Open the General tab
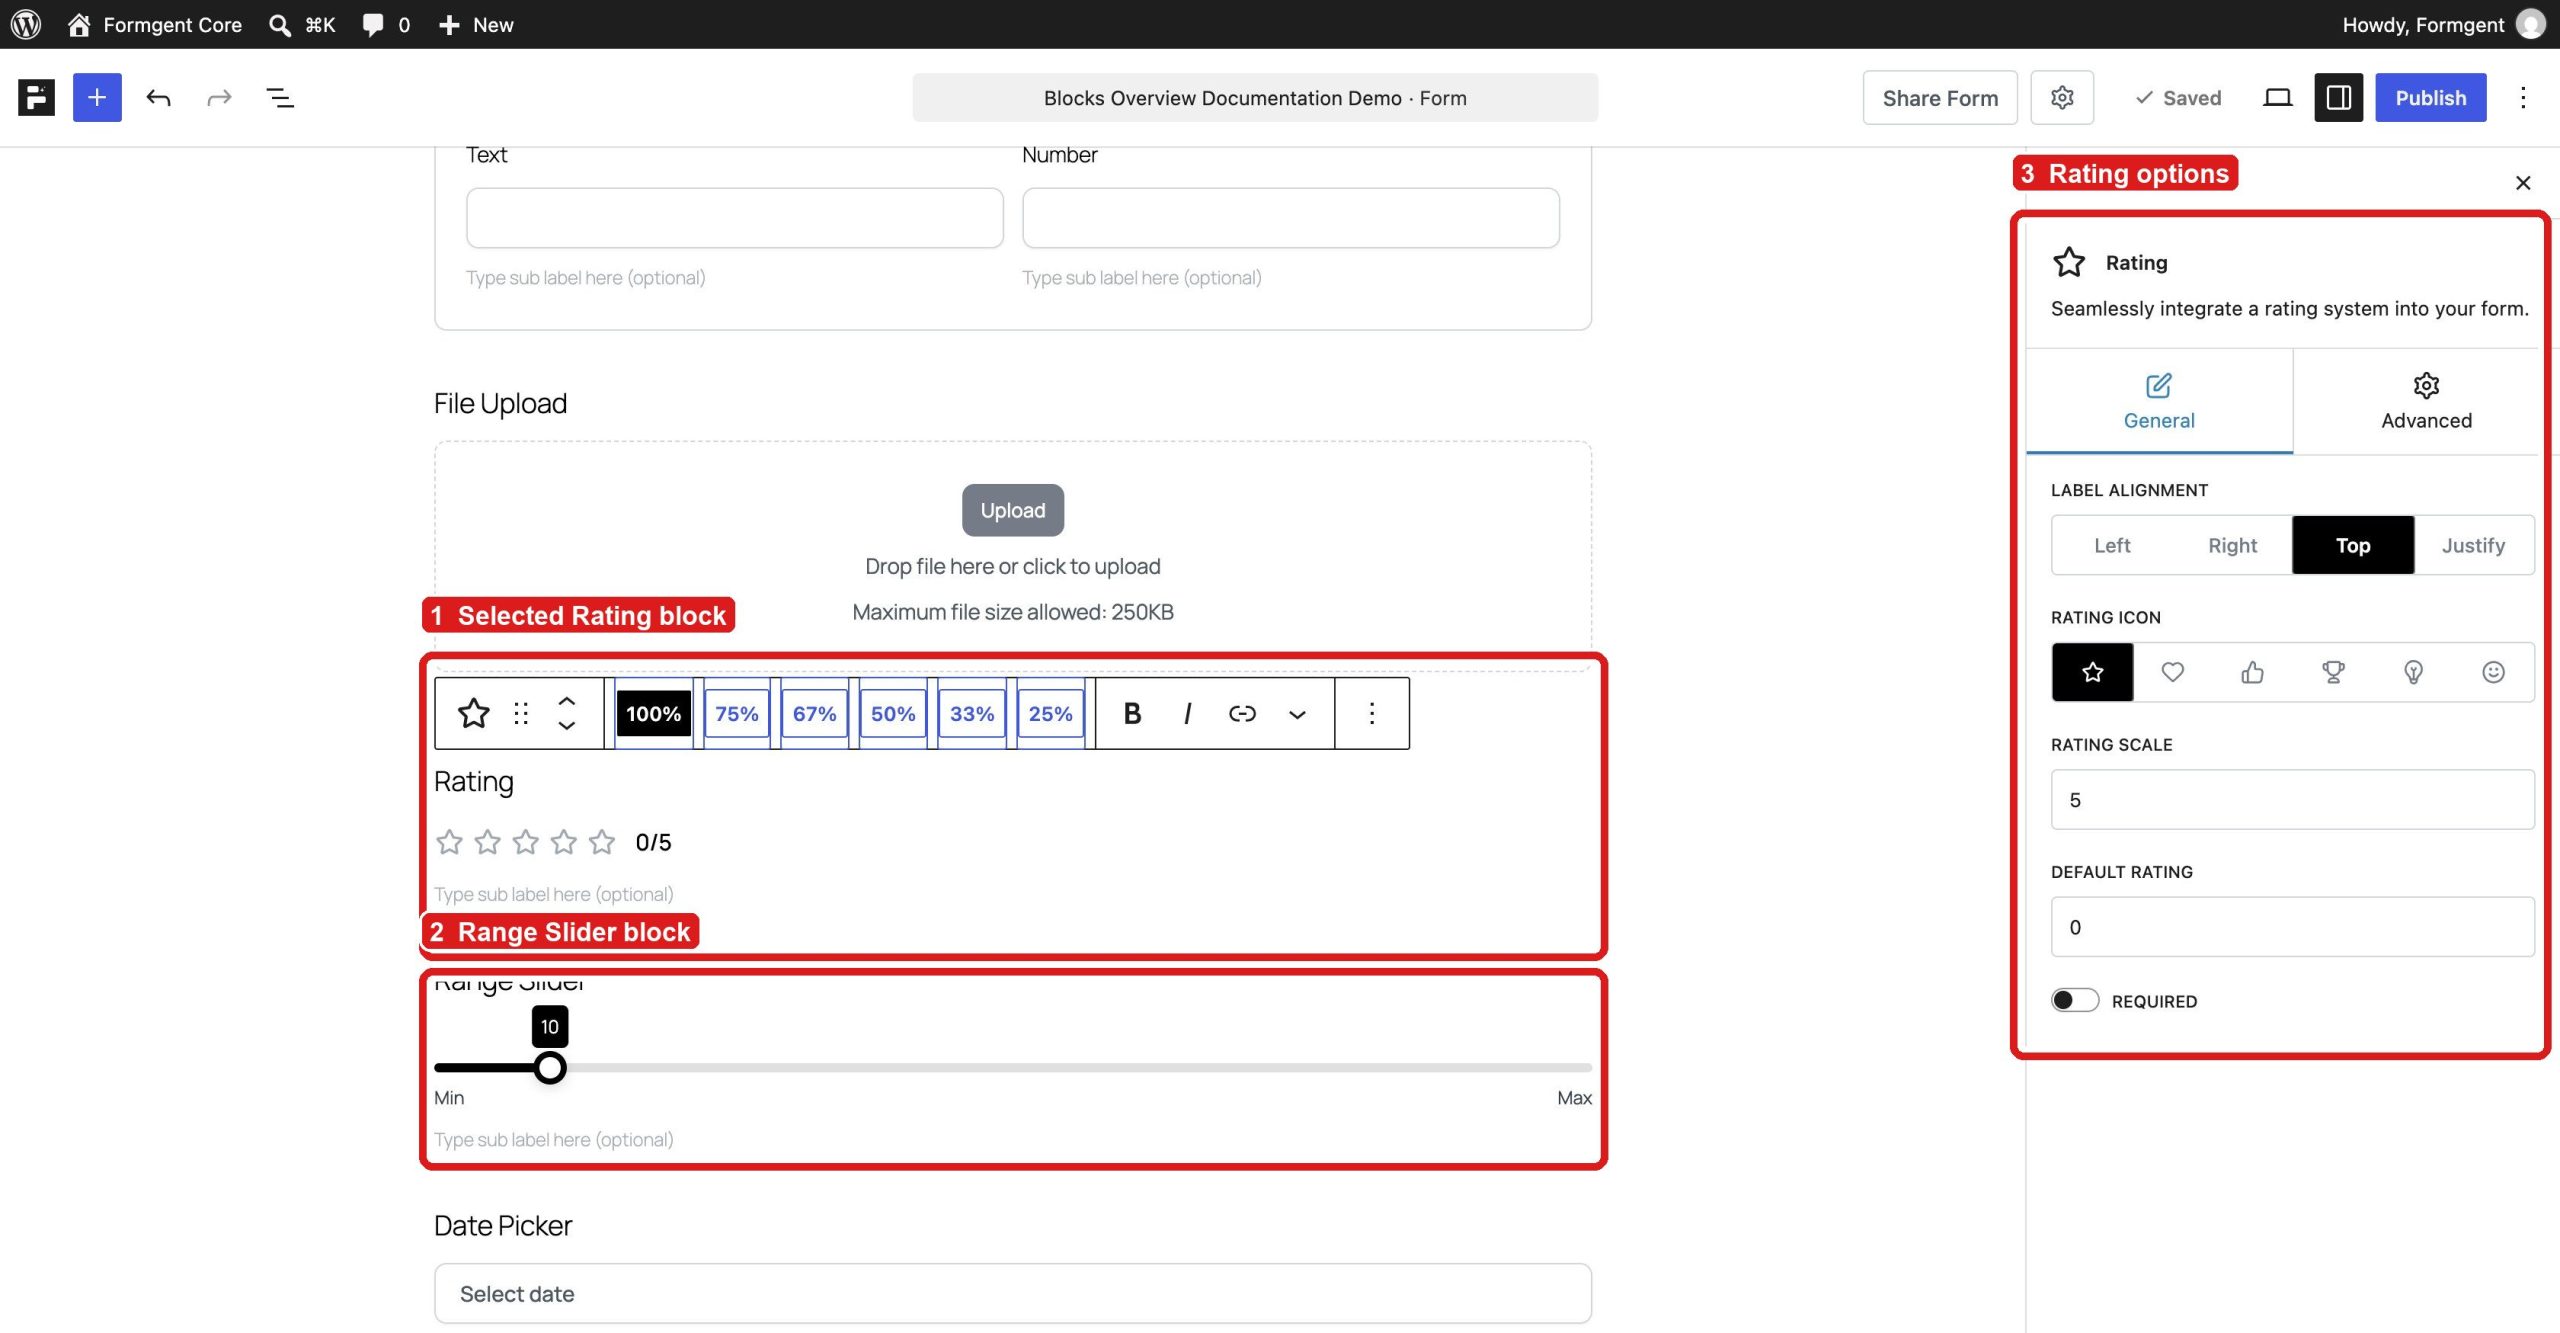The height and width of the screenshot is (1333, 2560). [2159, 401]
